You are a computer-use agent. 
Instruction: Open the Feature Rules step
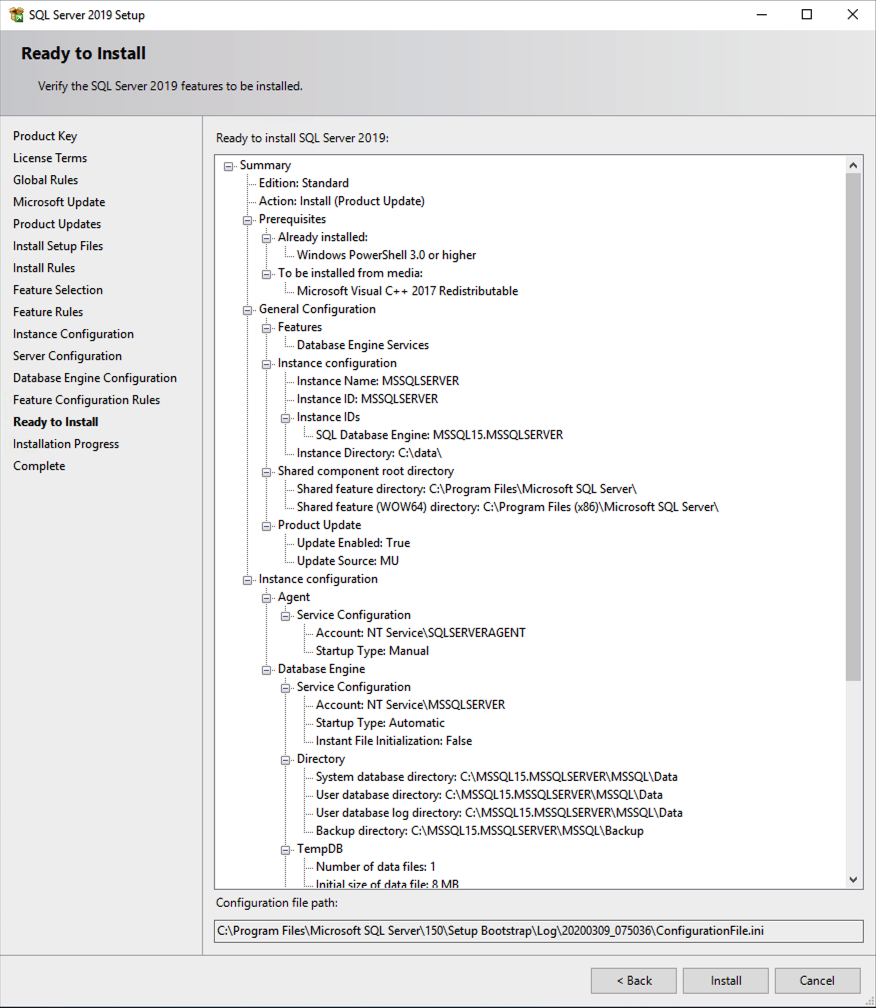48,312
